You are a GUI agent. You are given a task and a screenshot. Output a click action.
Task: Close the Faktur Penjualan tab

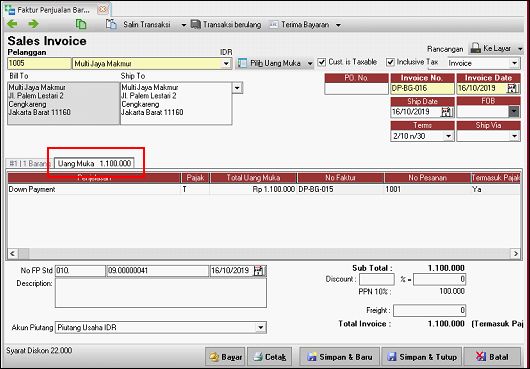[103, 10]
